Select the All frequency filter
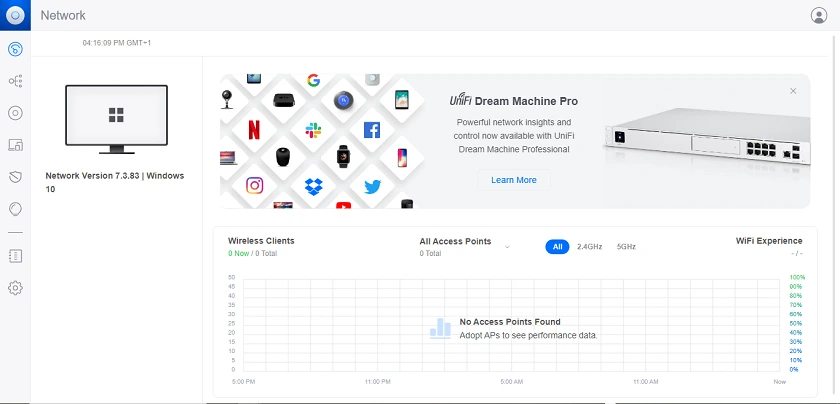Viewport: 840px width, 404px height. (x=557, y=246)
